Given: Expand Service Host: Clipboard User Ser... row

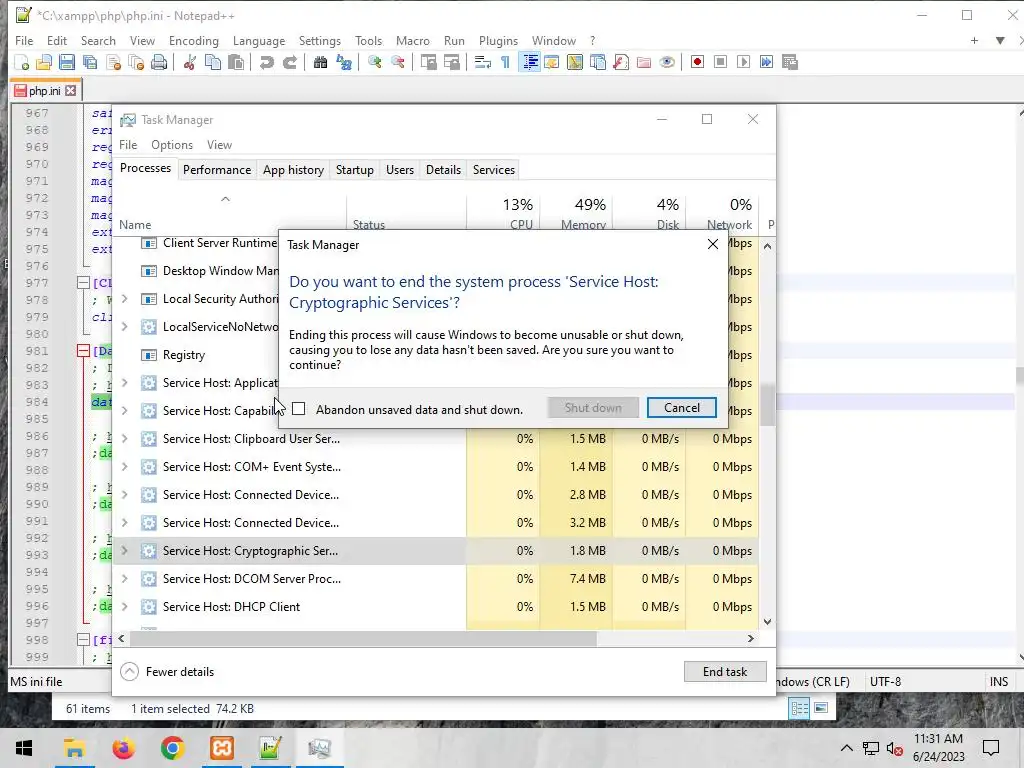Looking at the screenshot, I should (x=125, y=439).
